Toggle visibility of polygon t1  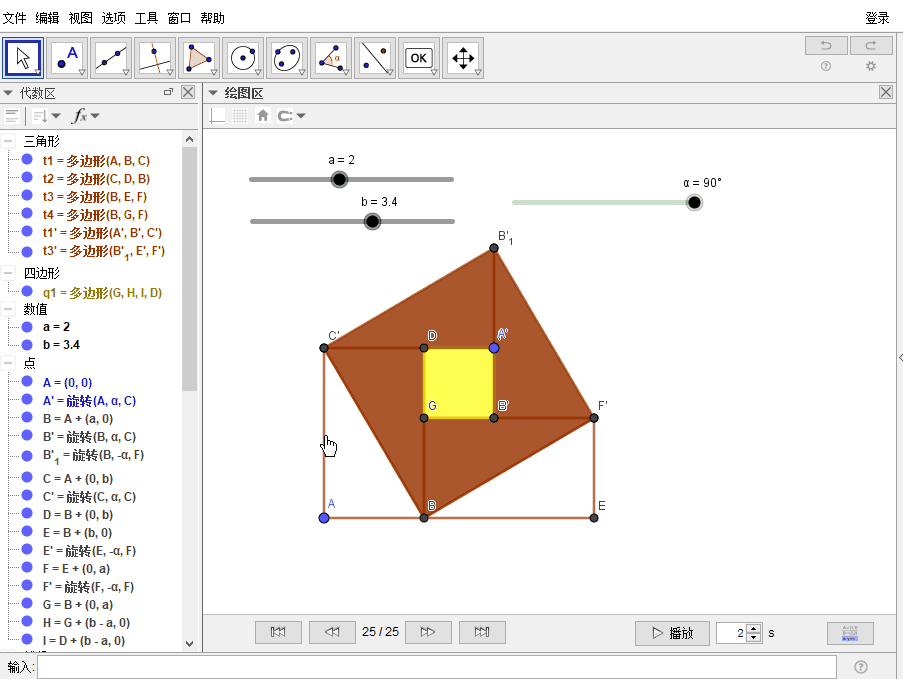pos(27,160)
